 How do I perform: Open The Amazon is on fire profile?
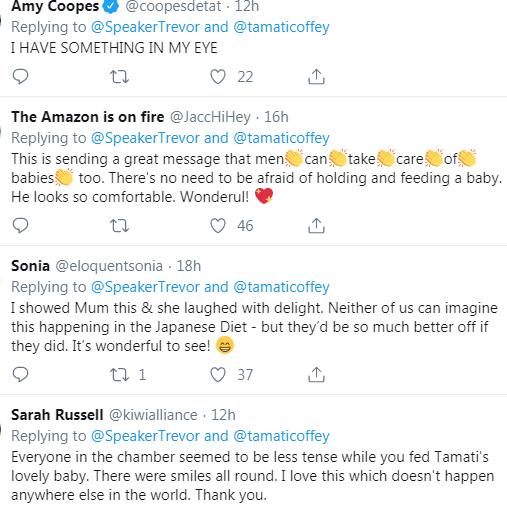(88, 117)
